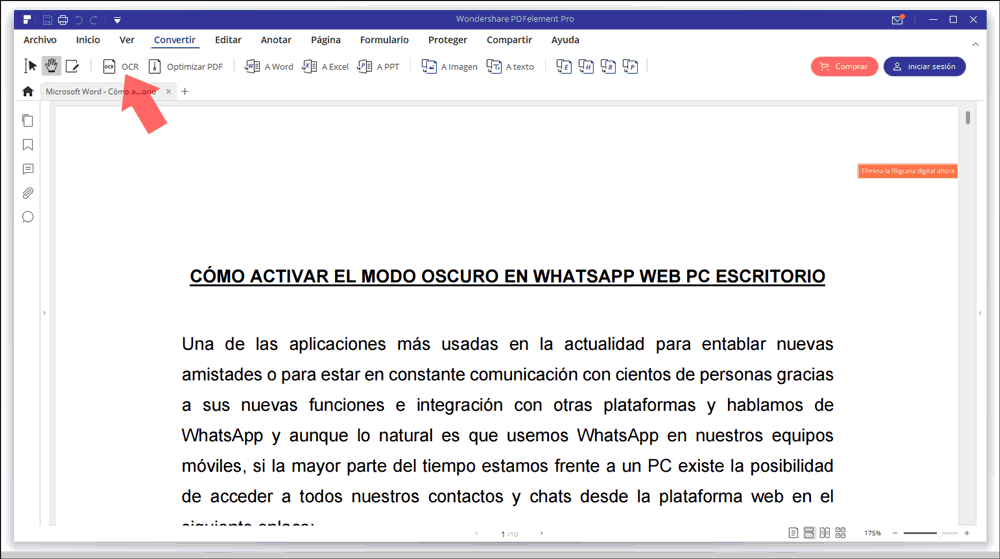The height and width of the screenshot is (559, 1000).
Task: Select the Convertir tab
Action: click(x=174, y=40)
